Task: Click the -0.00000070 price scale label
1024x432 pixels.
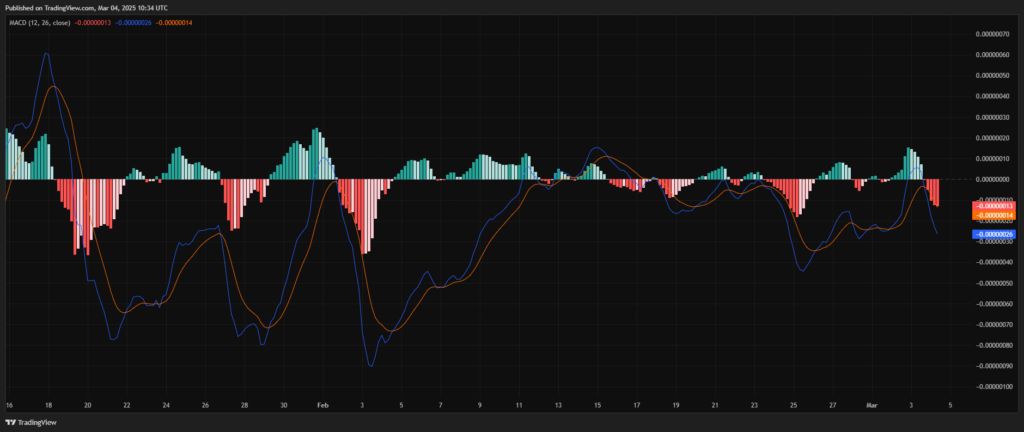Action: [x=993, y=324]
